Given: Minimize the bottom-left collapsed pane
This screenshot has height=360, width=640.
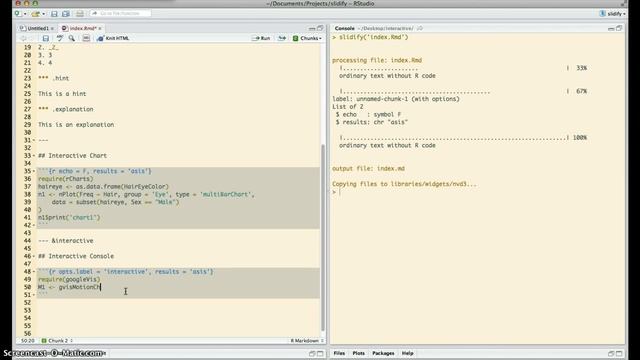Looking at the screenshot, I should pyautogui.click(x=312, y=353).
